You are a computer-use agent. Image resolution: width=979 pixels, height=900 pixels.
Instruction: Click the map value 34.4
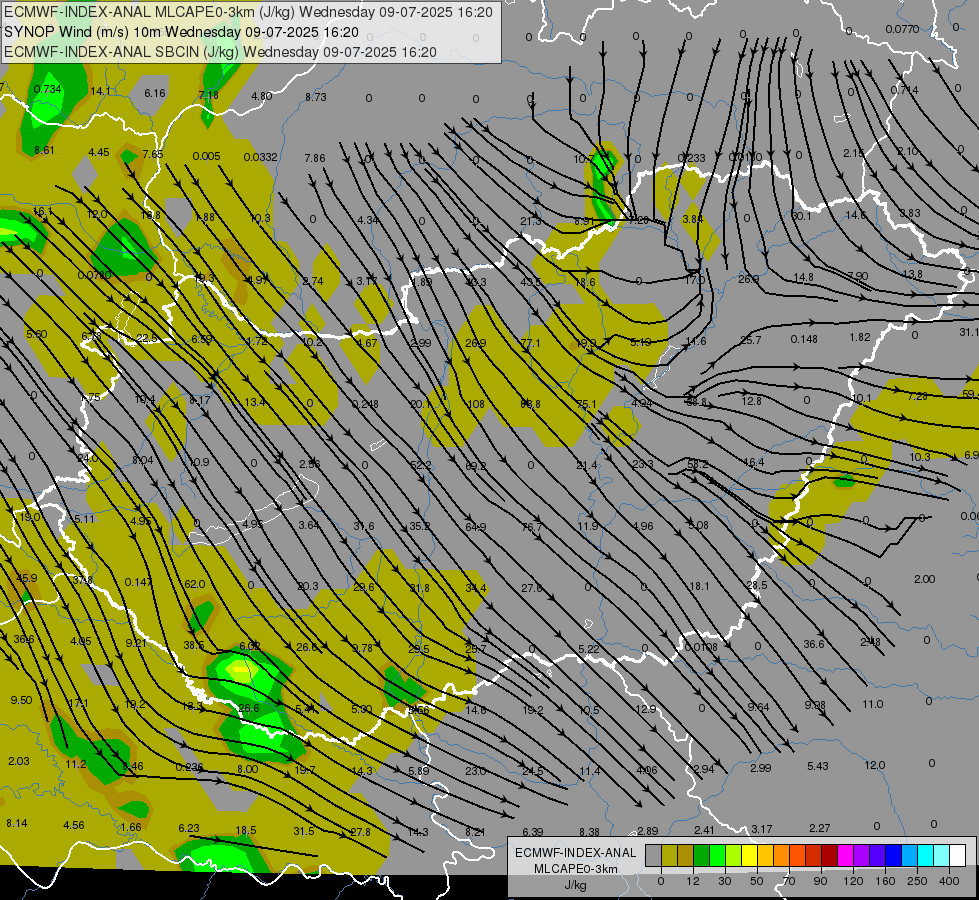click(x=476, y=588)
